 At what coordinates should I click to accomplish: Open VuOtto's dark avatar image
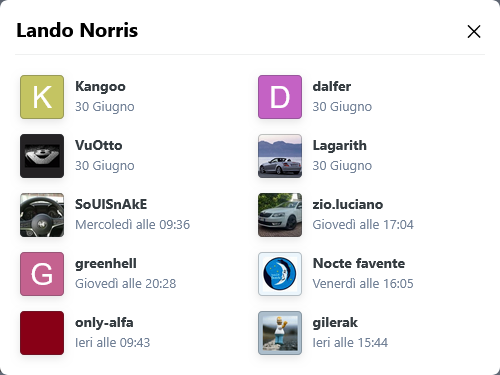[42, 156]
